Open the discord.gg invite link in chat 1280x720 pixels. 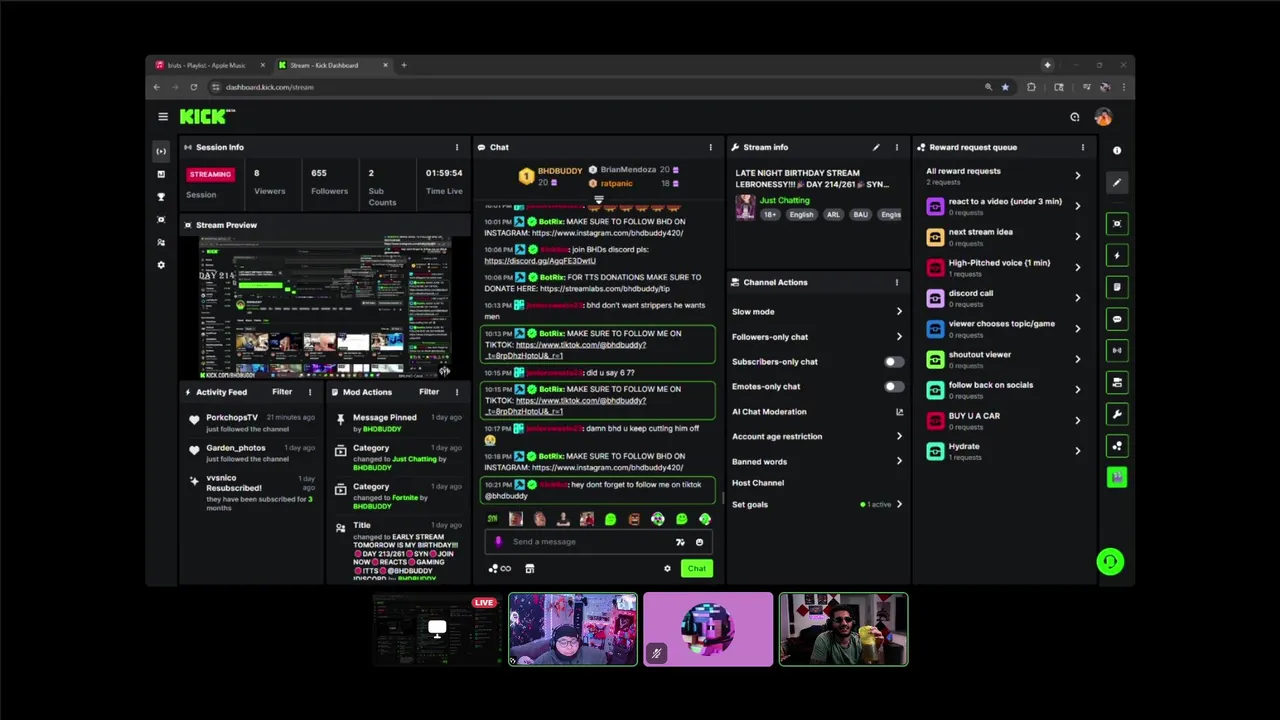click(540, 260)
